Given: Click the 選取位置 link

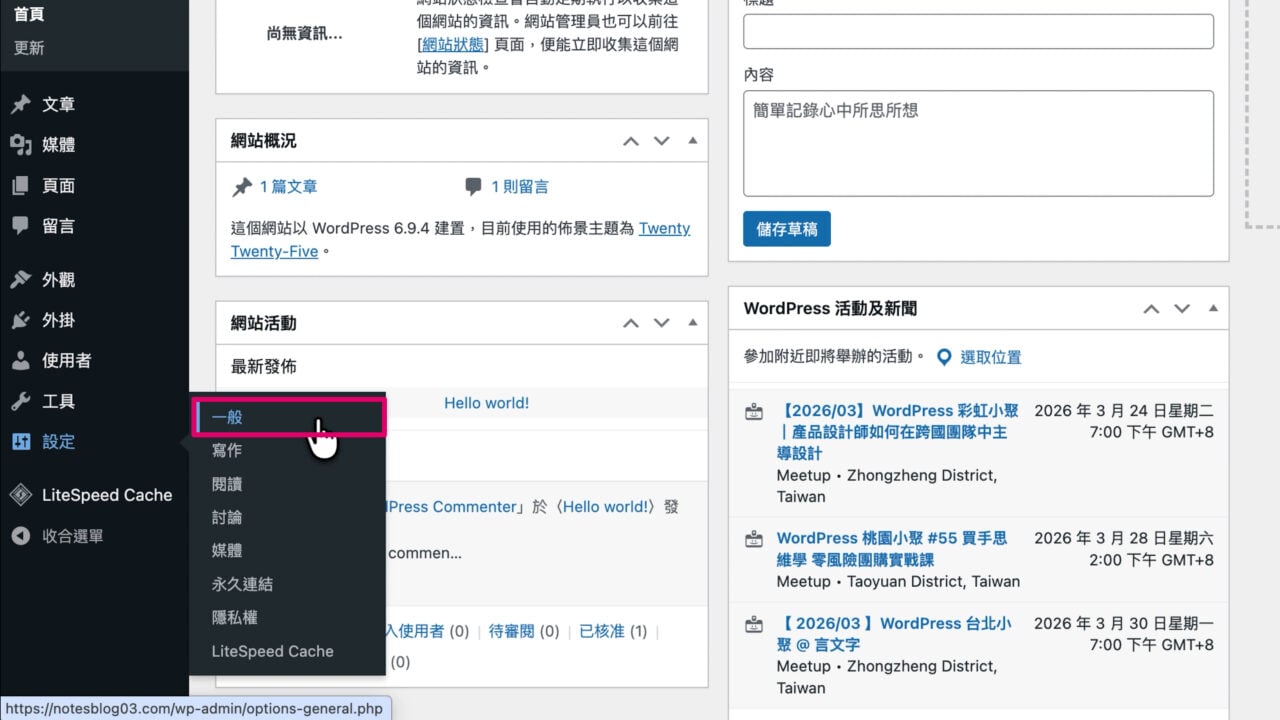Looking at the screenshot, I should pyautogui.click(x=991, y=357).
